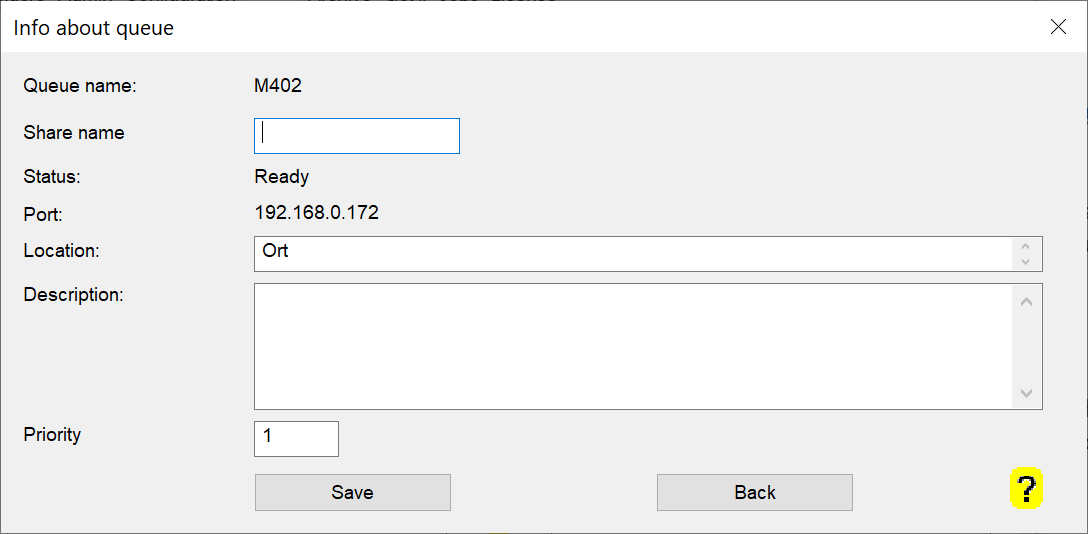Screen dimensions: 1088x534
Task: Click the port address 192.168.0.172
Action: (317, 212)
